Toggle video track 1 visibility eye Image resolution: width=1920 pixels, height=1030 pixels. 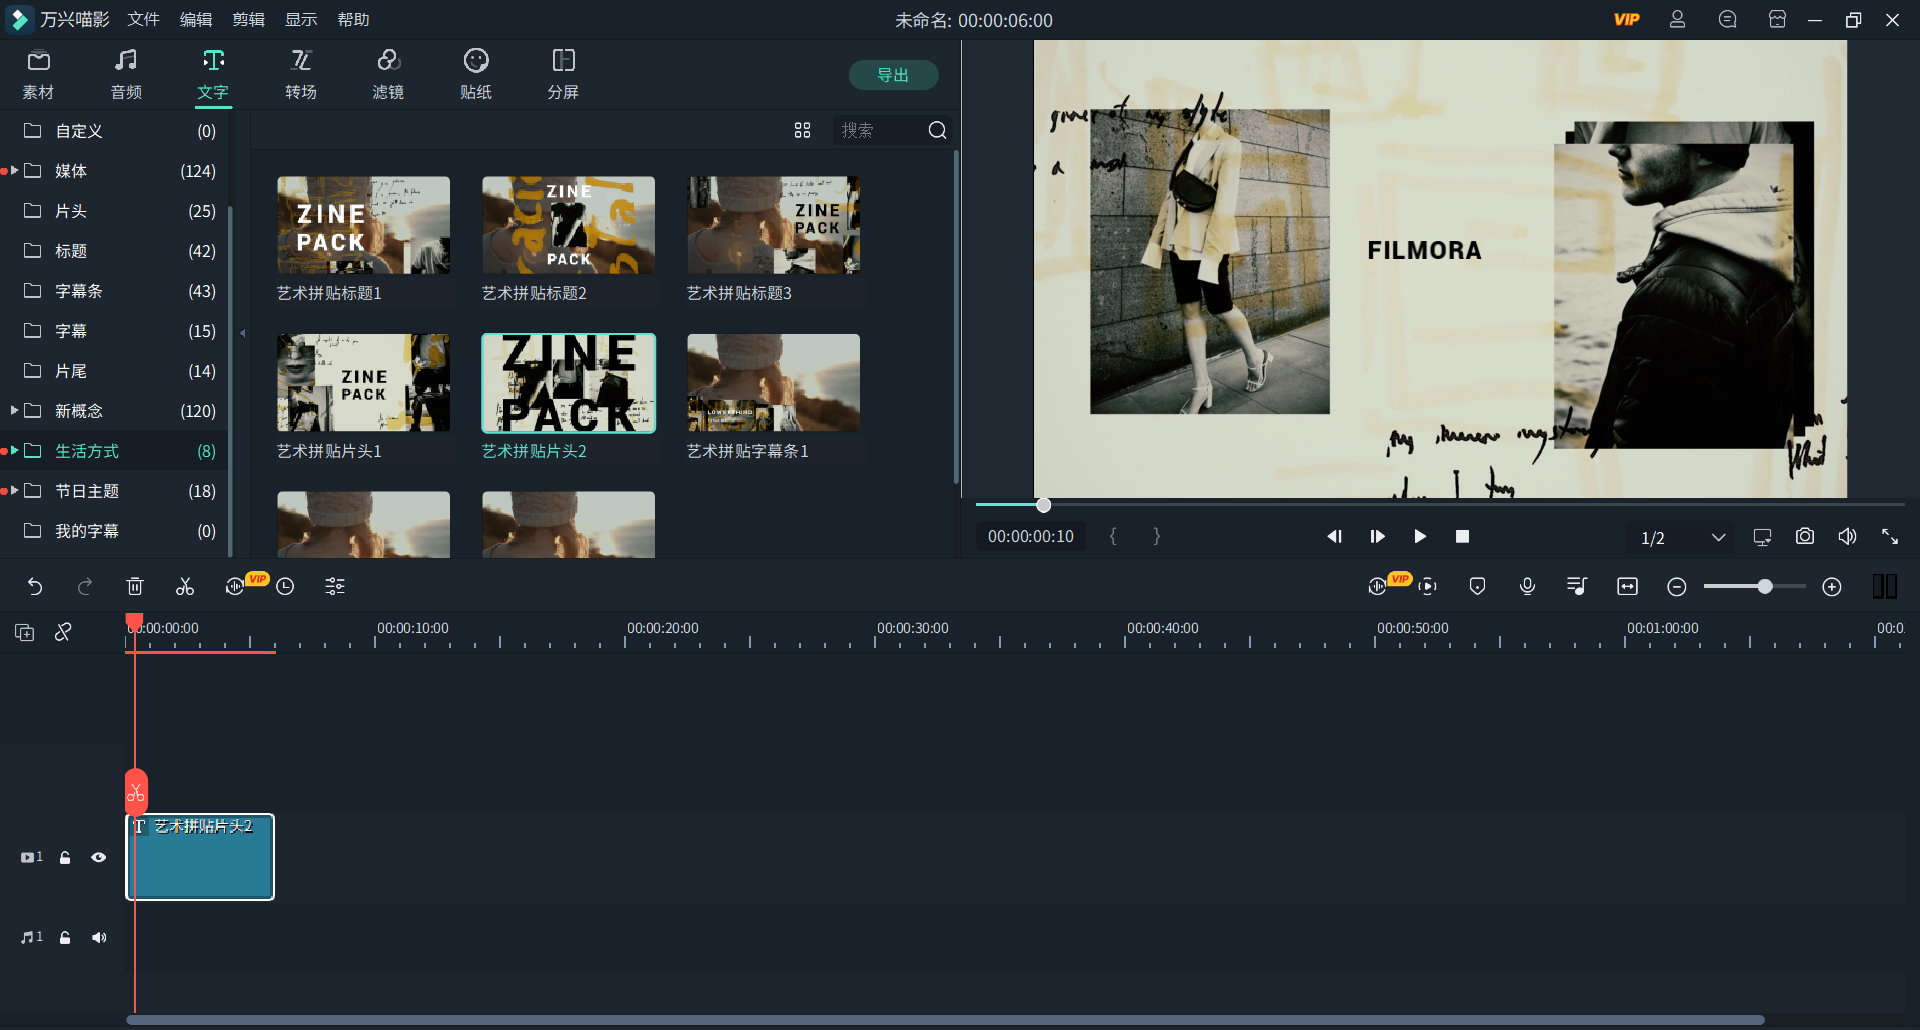coord(99,857)
